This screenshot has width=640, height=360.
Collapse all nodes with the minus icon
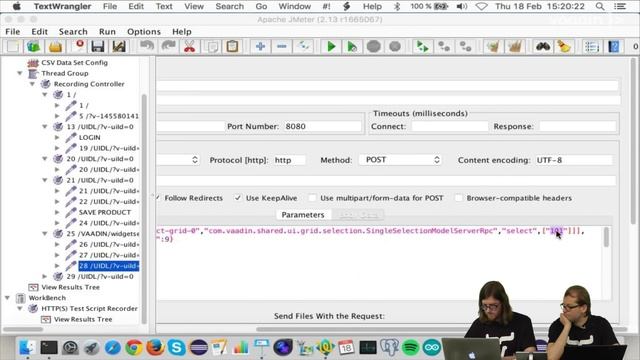click(x=282, y=47)
